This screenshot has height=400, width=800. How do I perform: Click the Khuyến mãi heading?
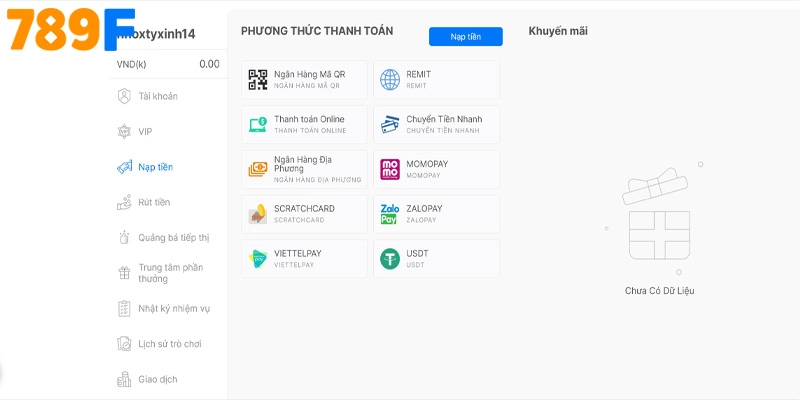point(558,31)
